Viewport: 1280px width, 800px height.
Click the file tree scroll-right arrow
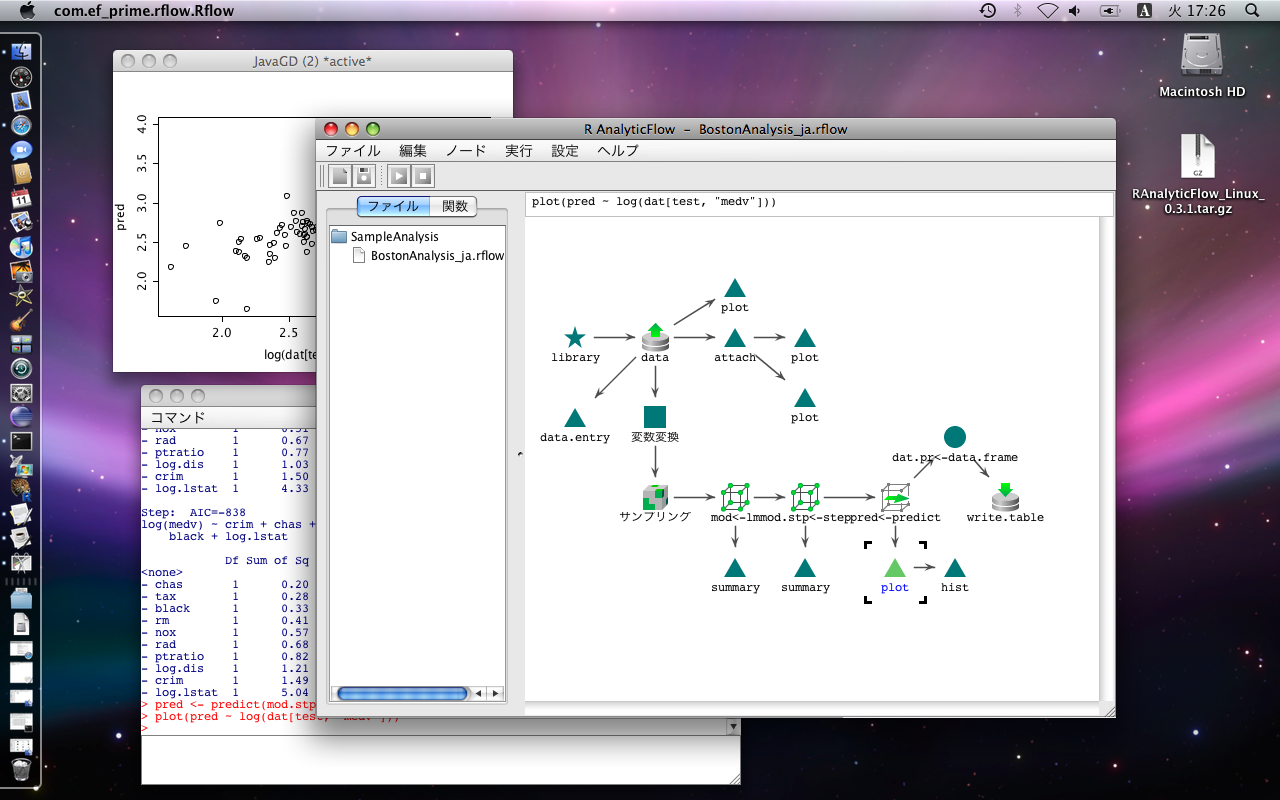click(x=493, y=693)
